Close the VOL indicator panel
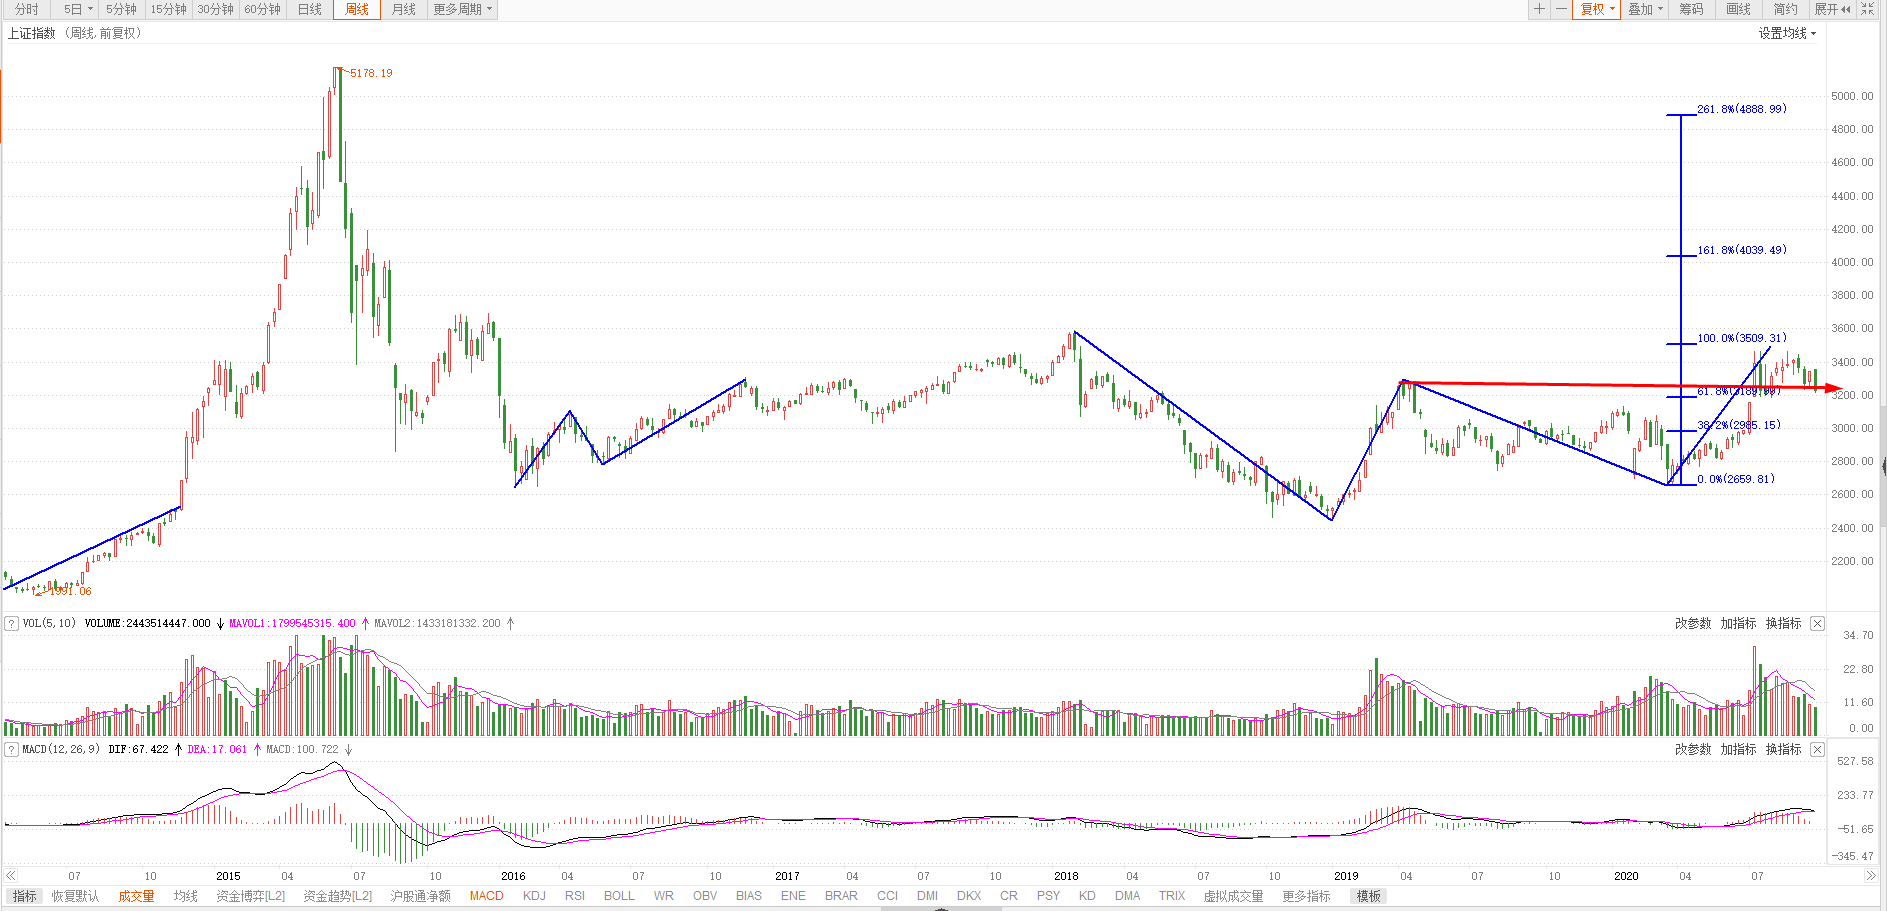1887x911 pixels. tap(1818, 623)
